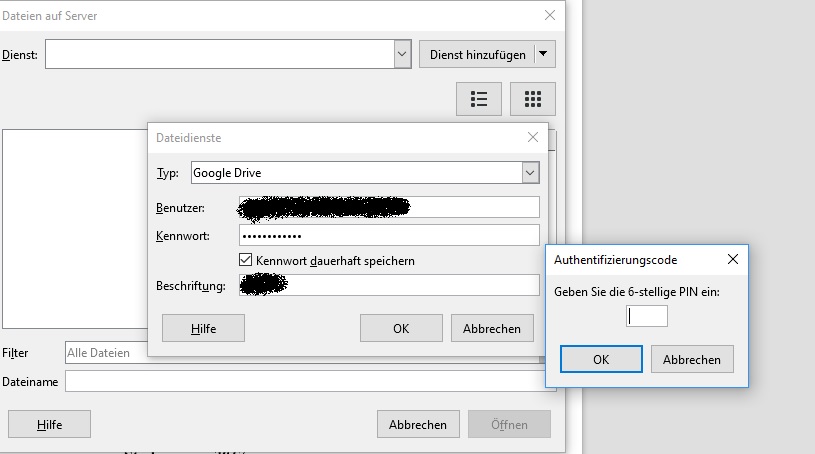
Task: Open the Dienst hinzufügen arrow menu
Action: 543,54
